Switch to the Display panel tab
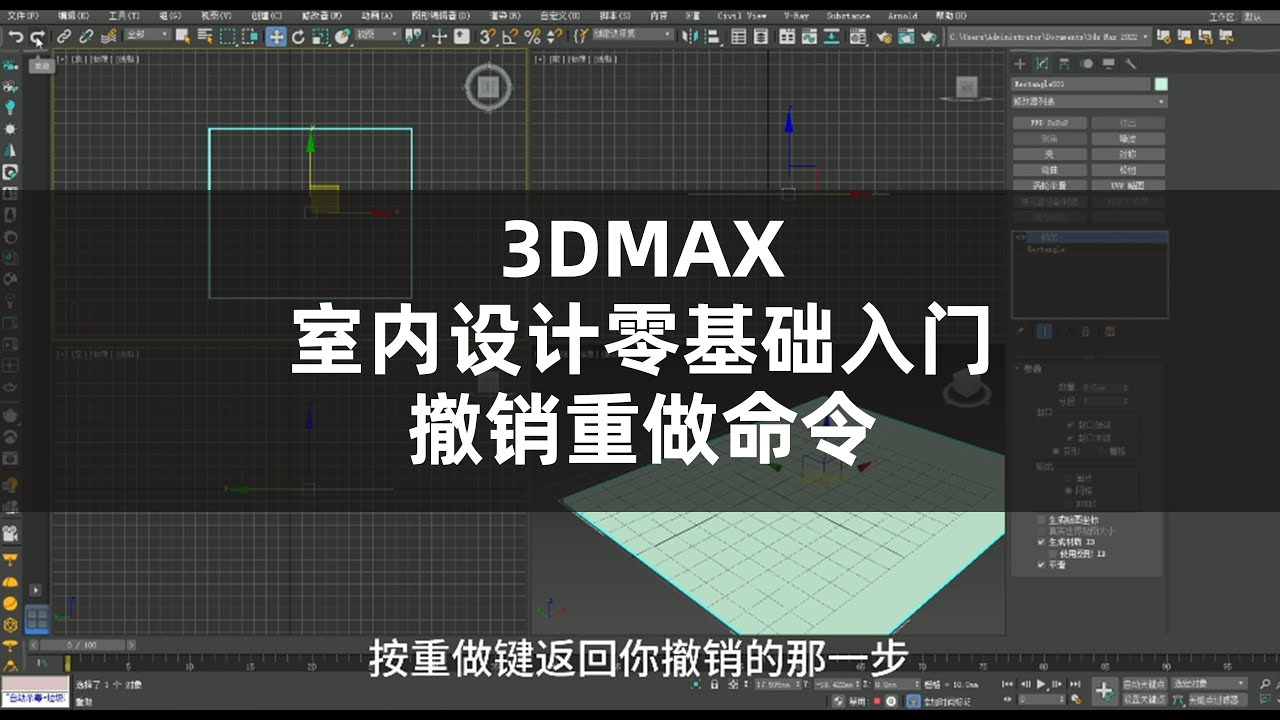Image resolution: width=1280 pixels, height=720 pixels. point(1108,64)
